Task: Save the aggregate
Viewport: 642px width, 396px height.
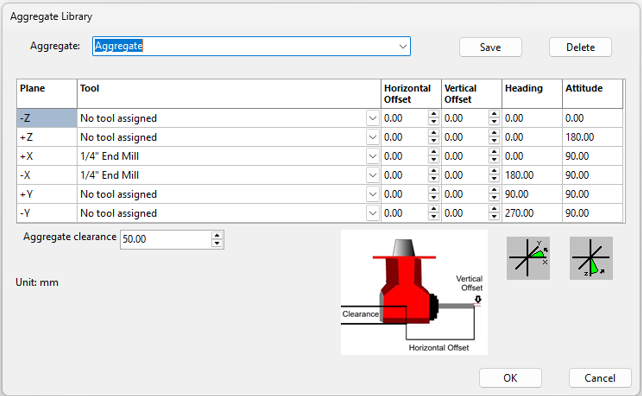Action: (491, 47)
